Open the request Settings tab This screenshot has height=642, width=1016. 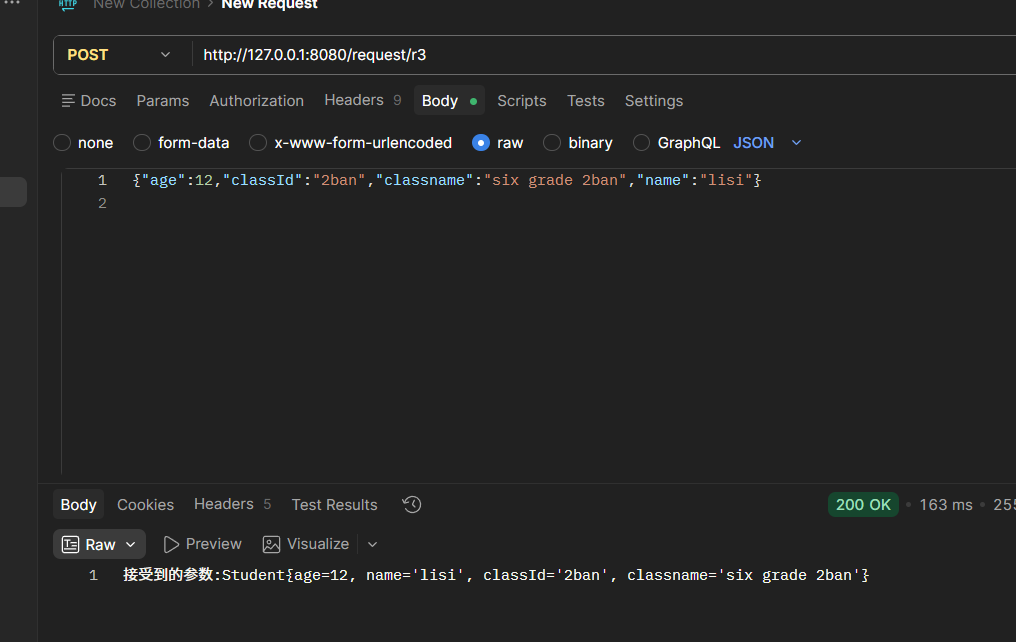pyautogui.click(x=654, y=101)
